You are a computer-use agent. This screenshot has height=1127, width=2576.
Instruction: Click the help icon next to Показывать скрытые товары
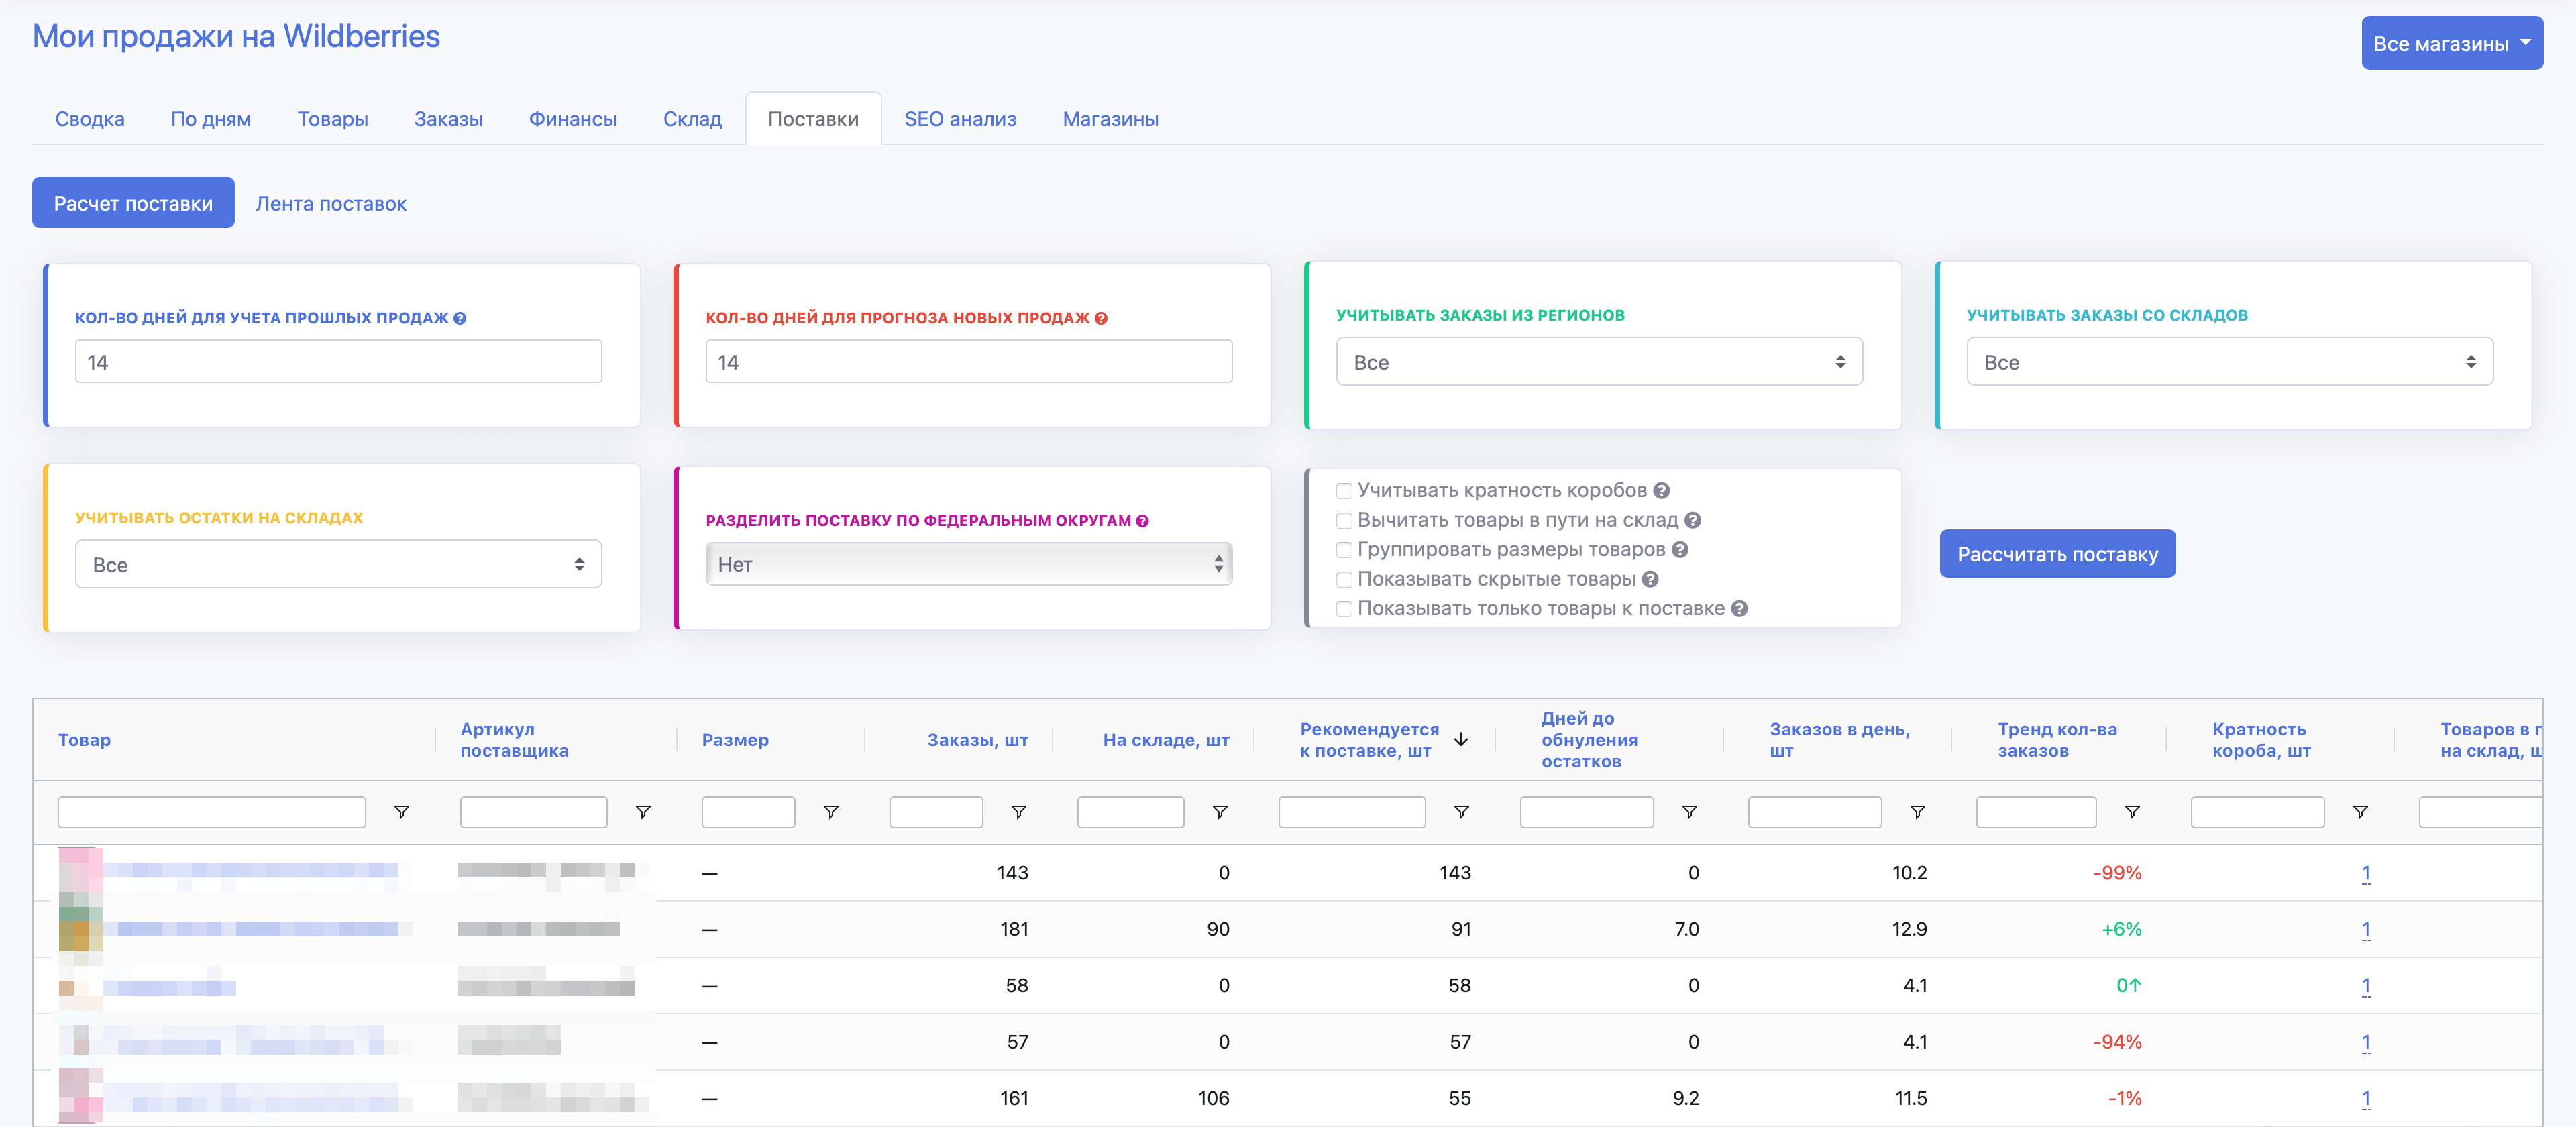point(1651,579)
